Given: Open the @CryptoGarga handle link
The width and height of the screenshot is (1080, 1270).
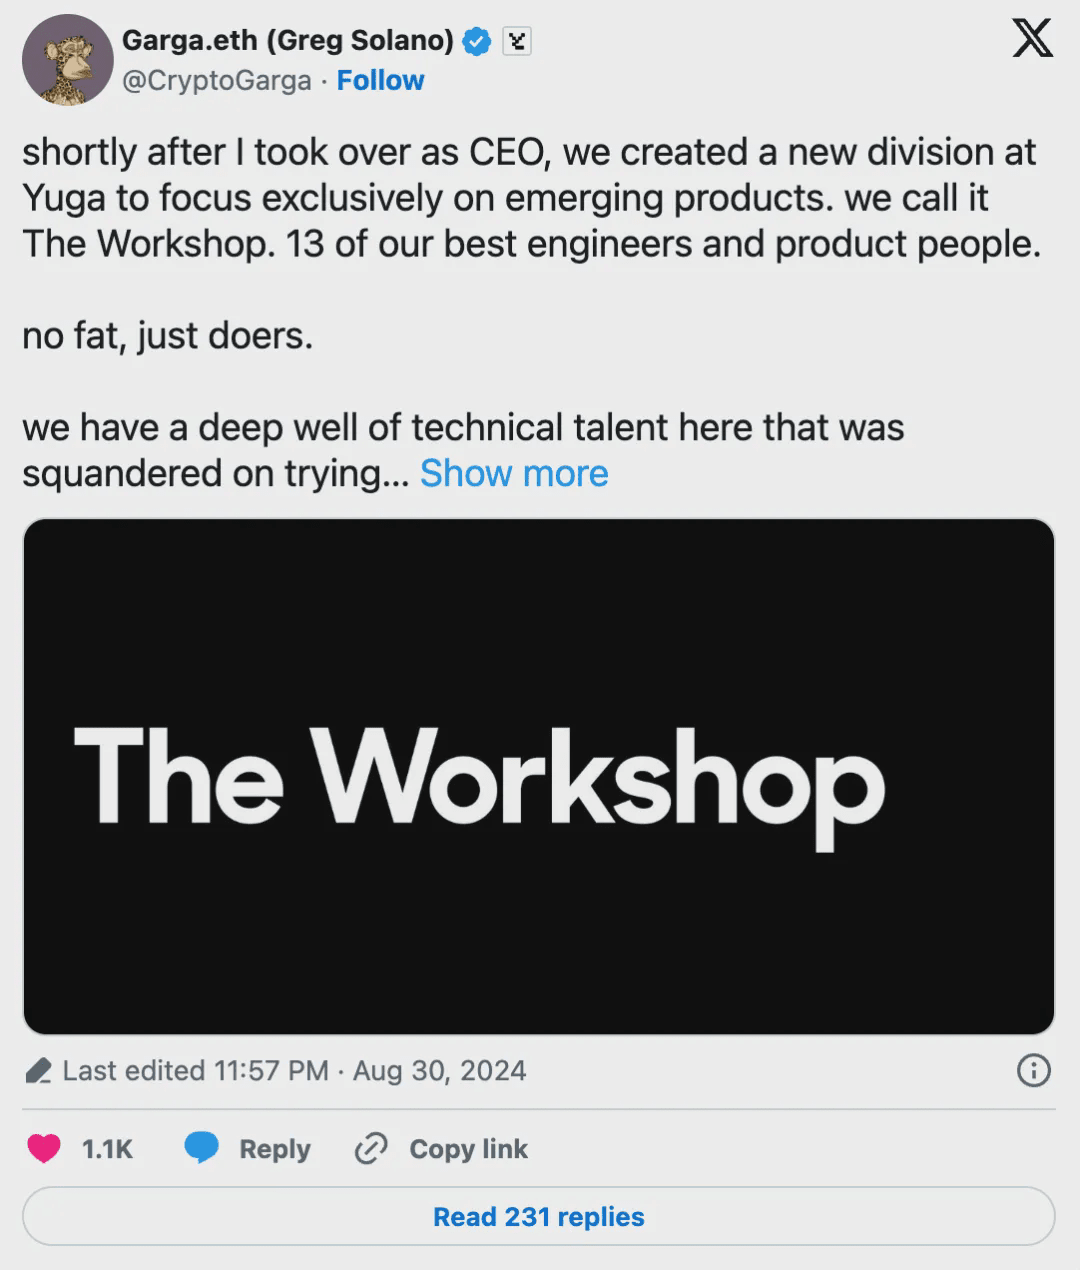Looking at the screenshot, I should pos(216,81).
